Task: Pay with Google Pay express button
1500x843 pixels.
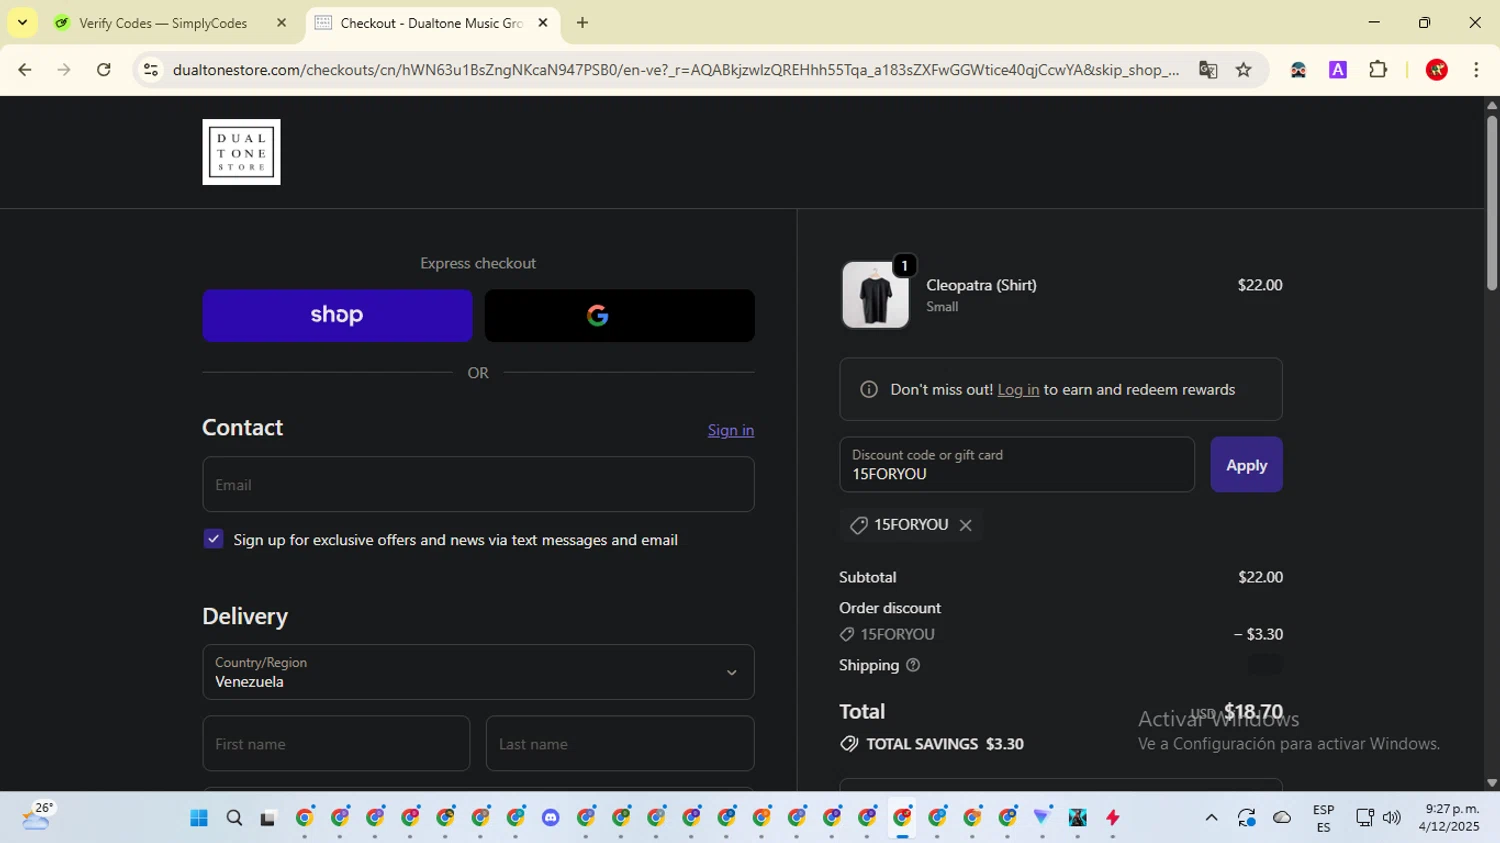Action: pyautogui.click(x=620, y=316)
